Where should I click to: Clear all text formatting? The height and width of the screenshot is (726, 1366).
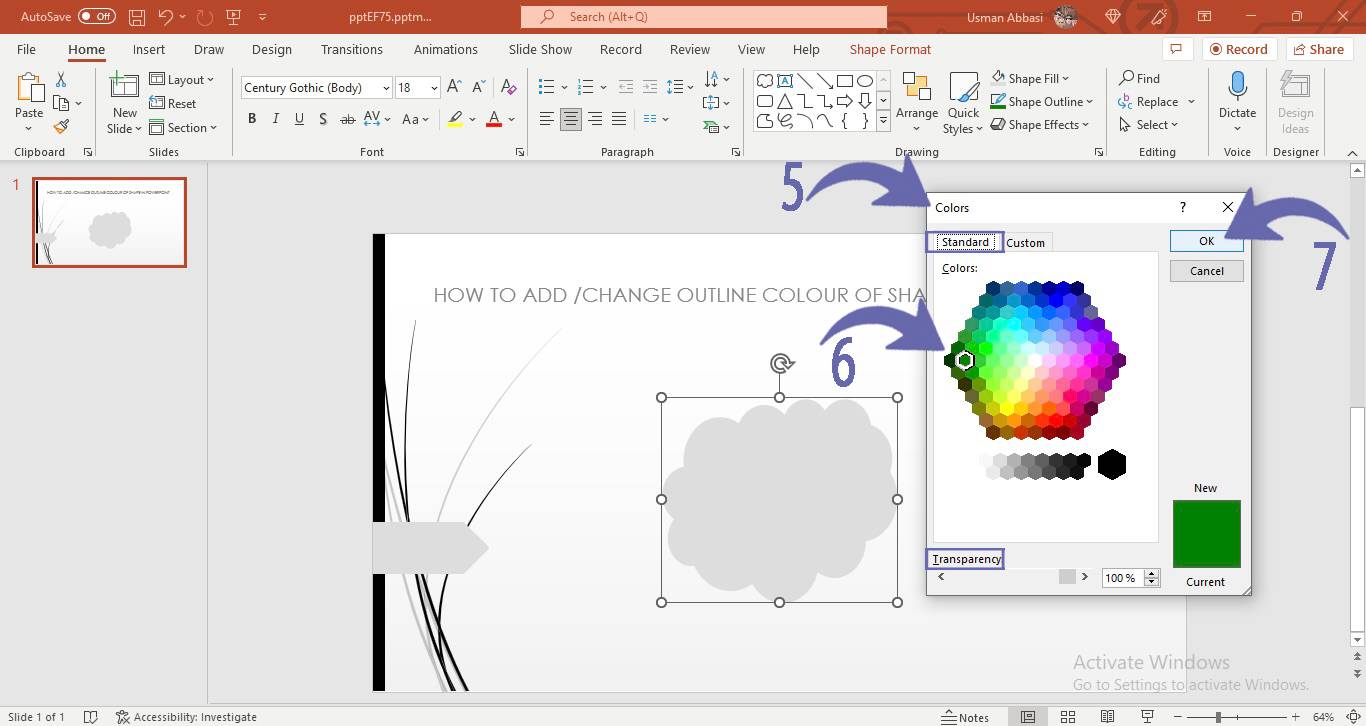[x=508, y=87]
